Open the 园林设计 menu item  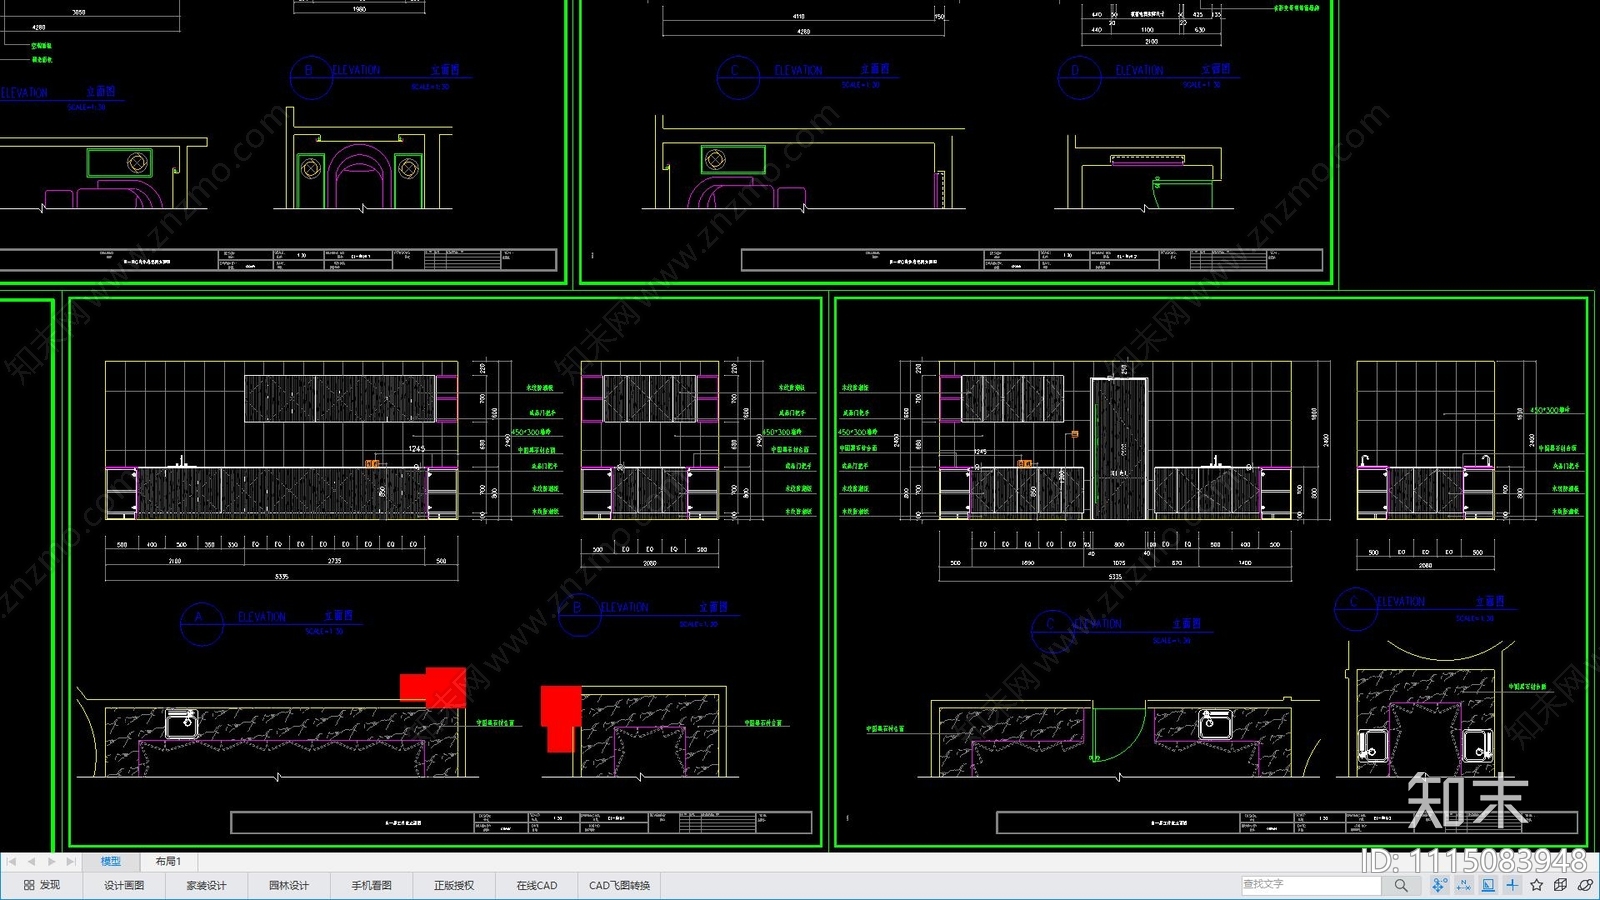pos(289,885)
